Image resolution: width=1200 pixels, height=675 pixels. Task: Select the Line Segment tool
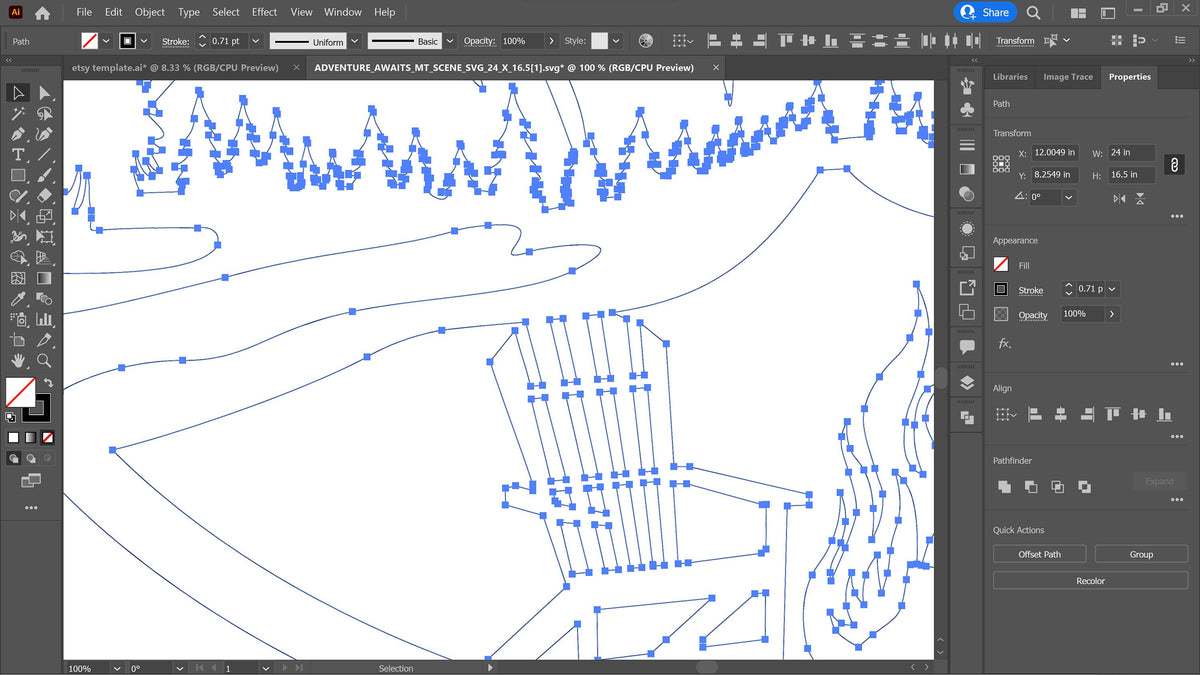pyautogui.click(x=45, y=155)
